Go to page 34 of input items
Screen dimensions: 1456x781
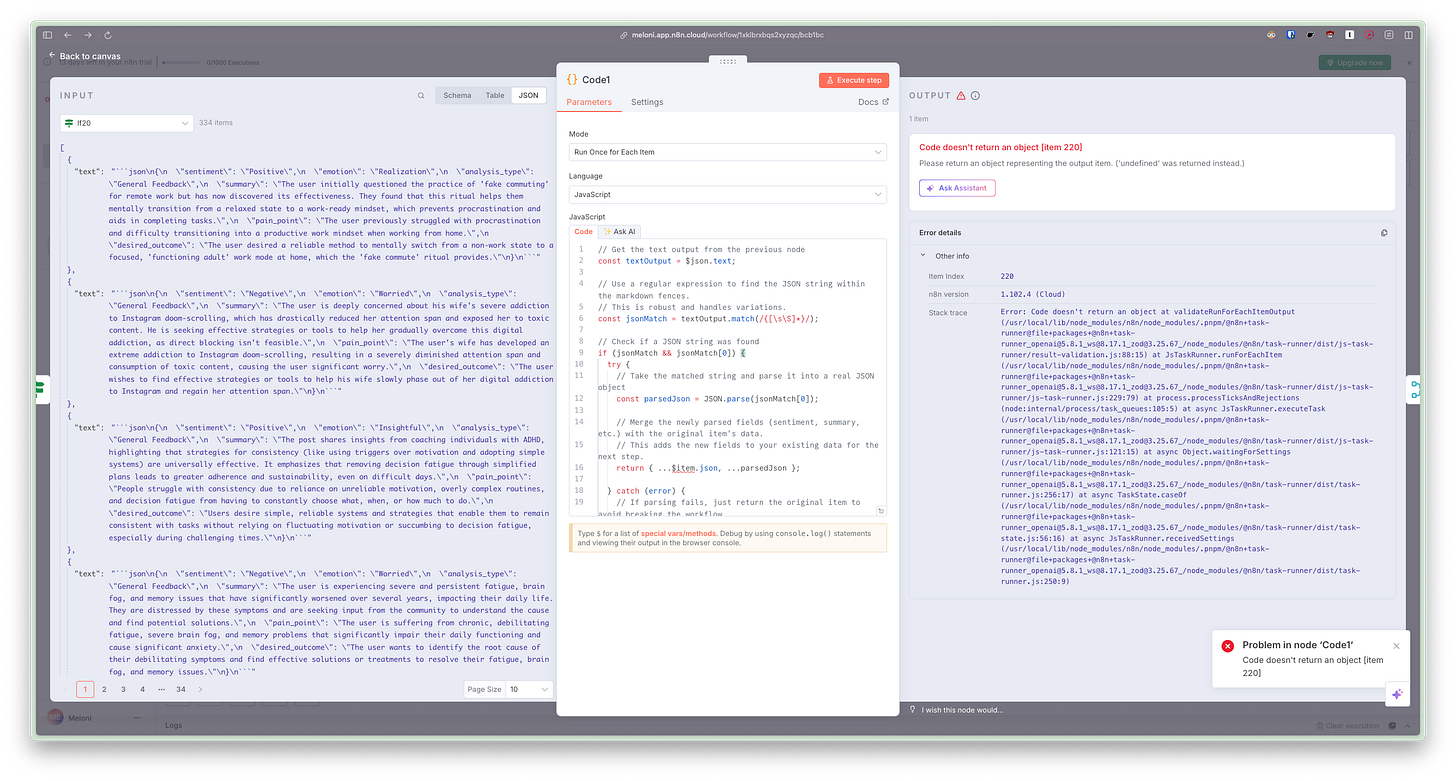(181, 689)
